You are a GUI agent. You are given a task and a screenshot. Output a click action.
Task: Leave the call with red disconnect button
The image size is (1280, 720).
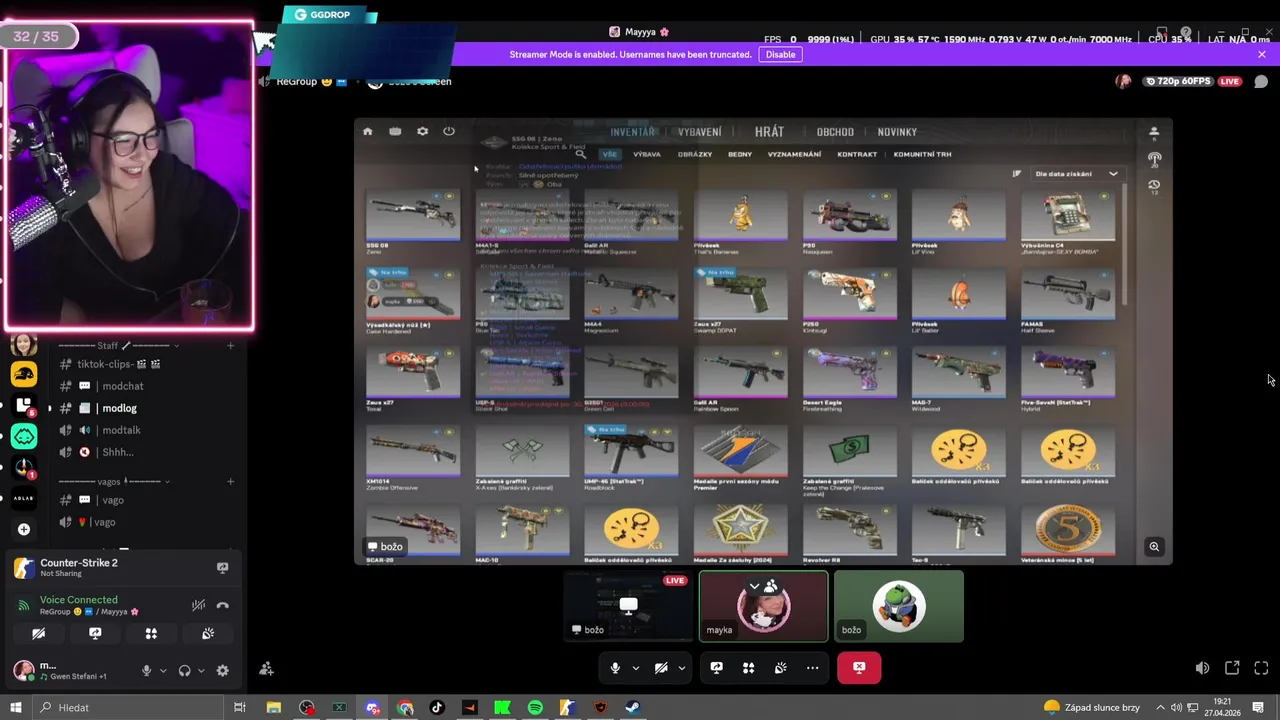tap(859, 668)
